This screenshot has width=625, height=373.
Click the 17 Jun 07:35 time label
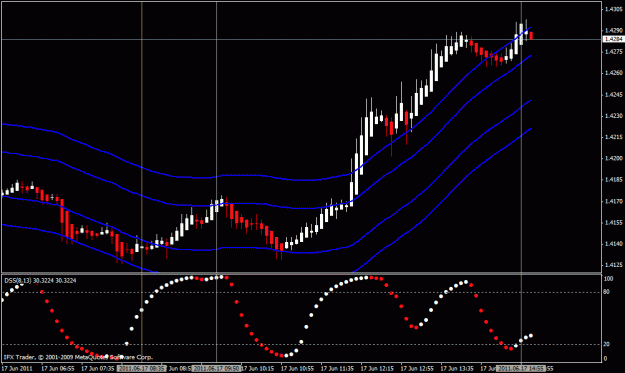pyautogui.click(x=98, y=369)
